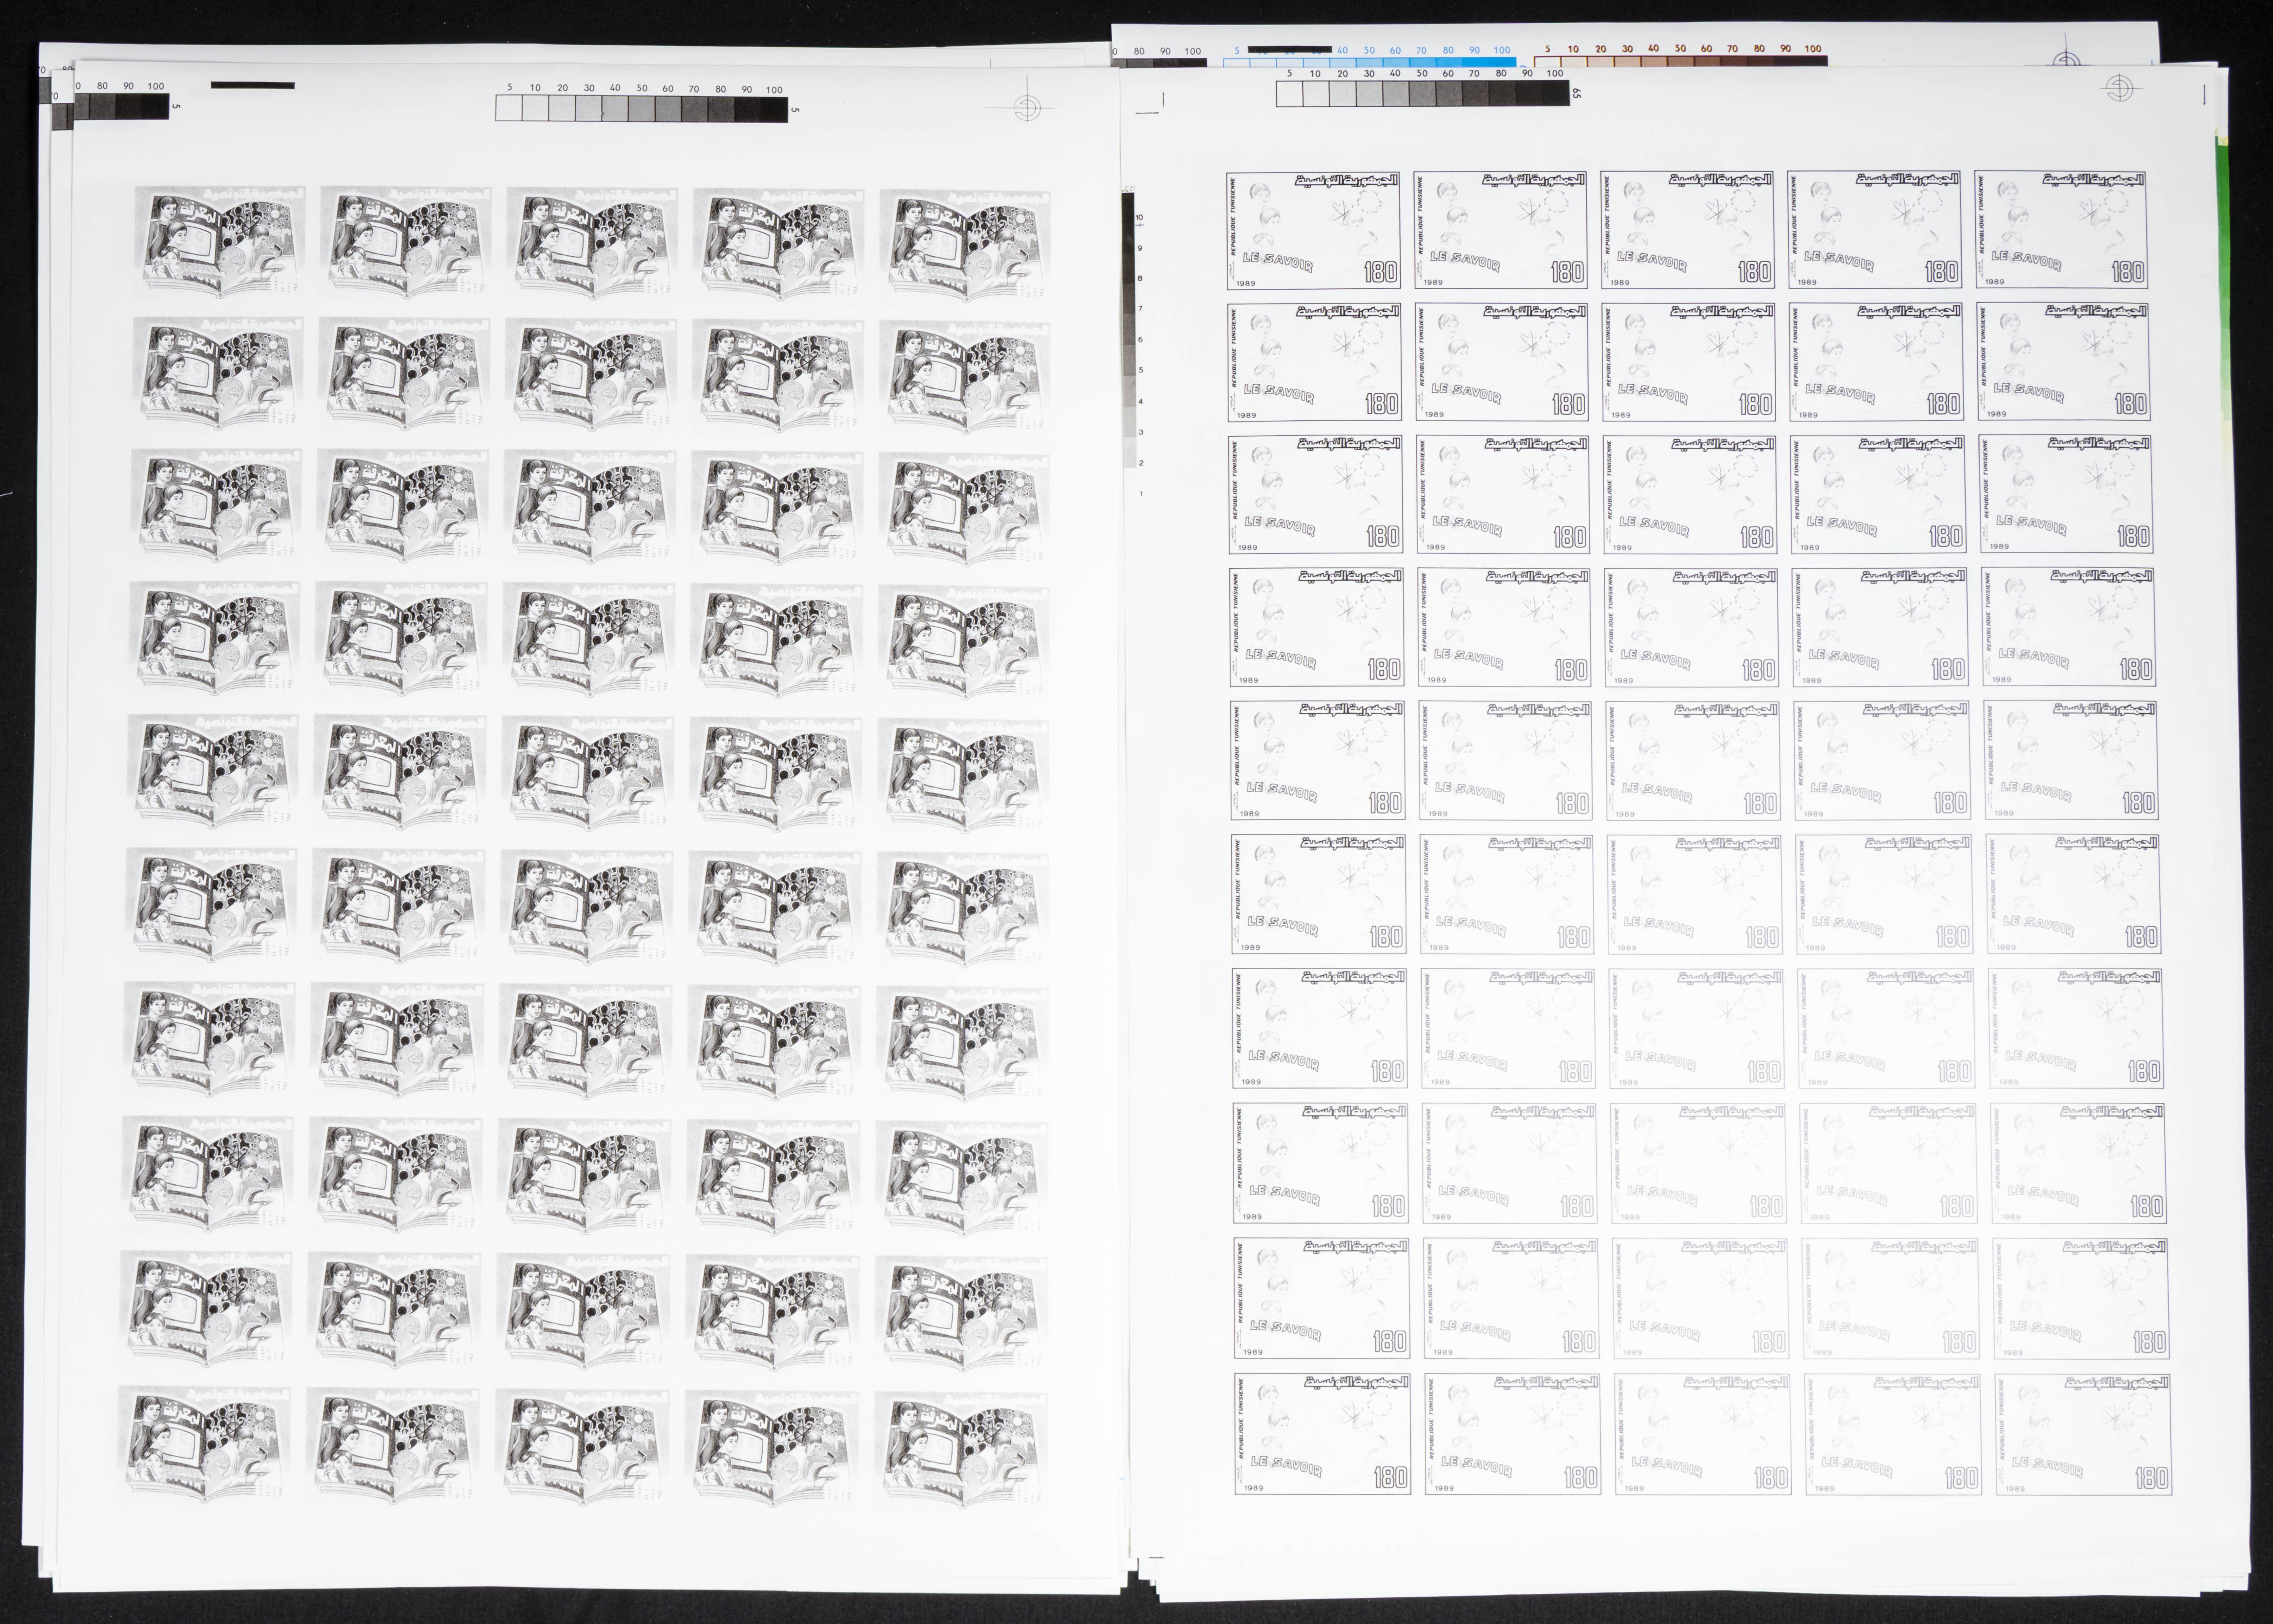
Task: Click the "8" label on the vertical gray strip
Action: pos(1140,278)
